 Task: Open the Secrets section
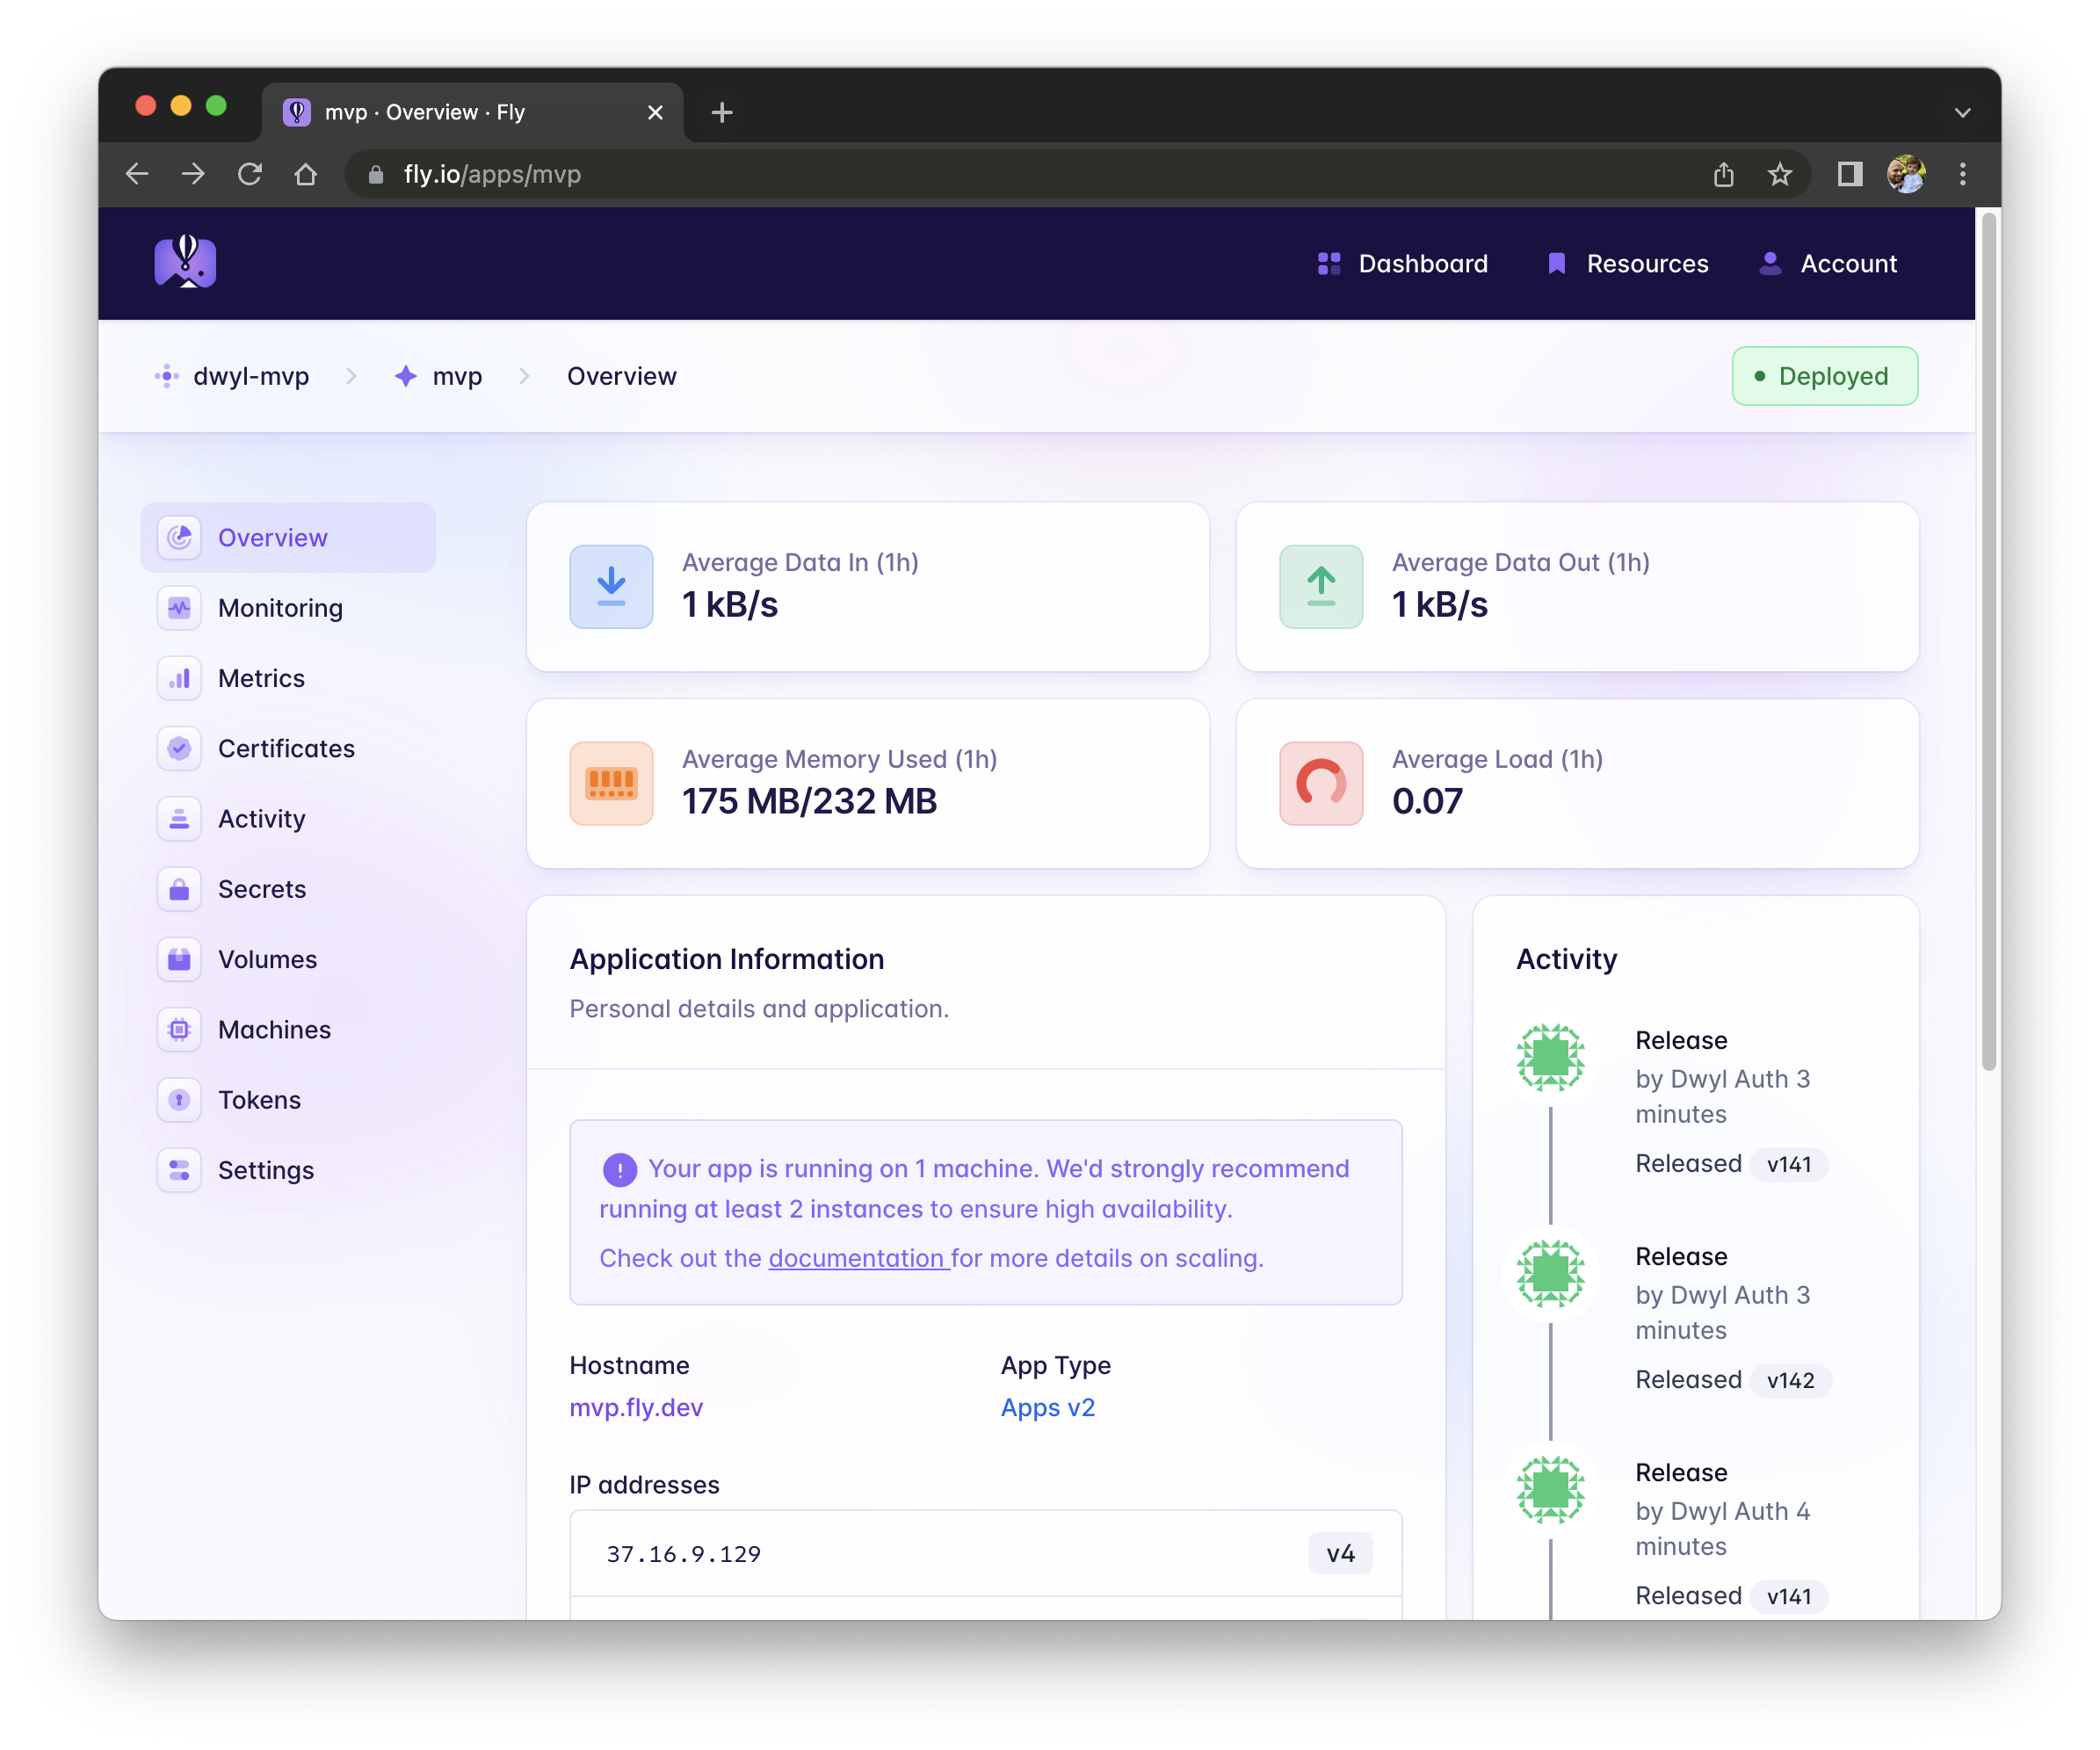(262, 889)
